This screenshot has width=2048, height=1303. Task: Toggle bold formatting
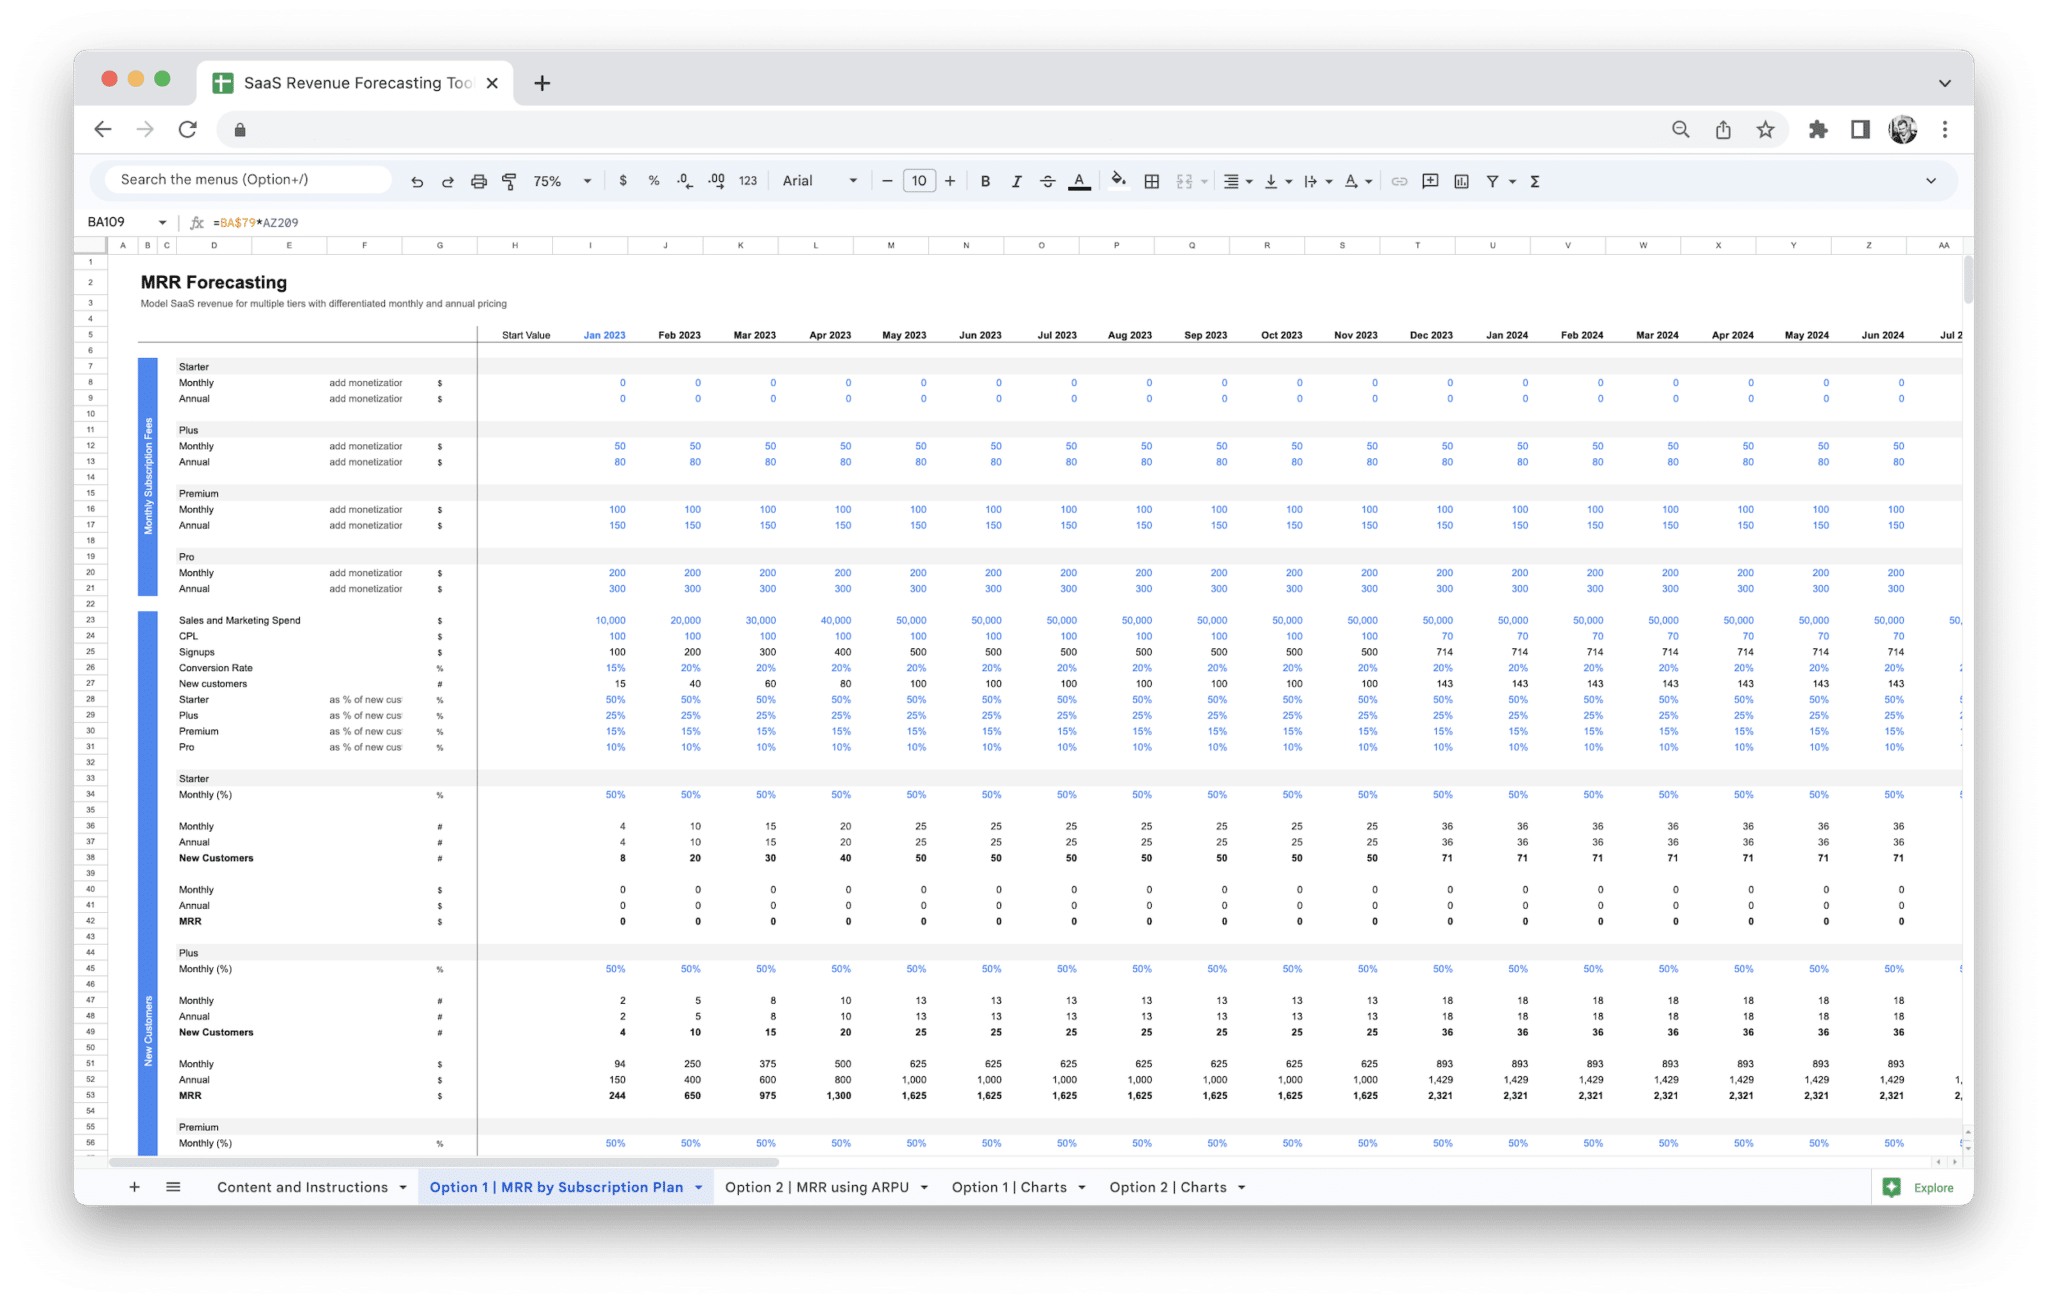point(986,181)
